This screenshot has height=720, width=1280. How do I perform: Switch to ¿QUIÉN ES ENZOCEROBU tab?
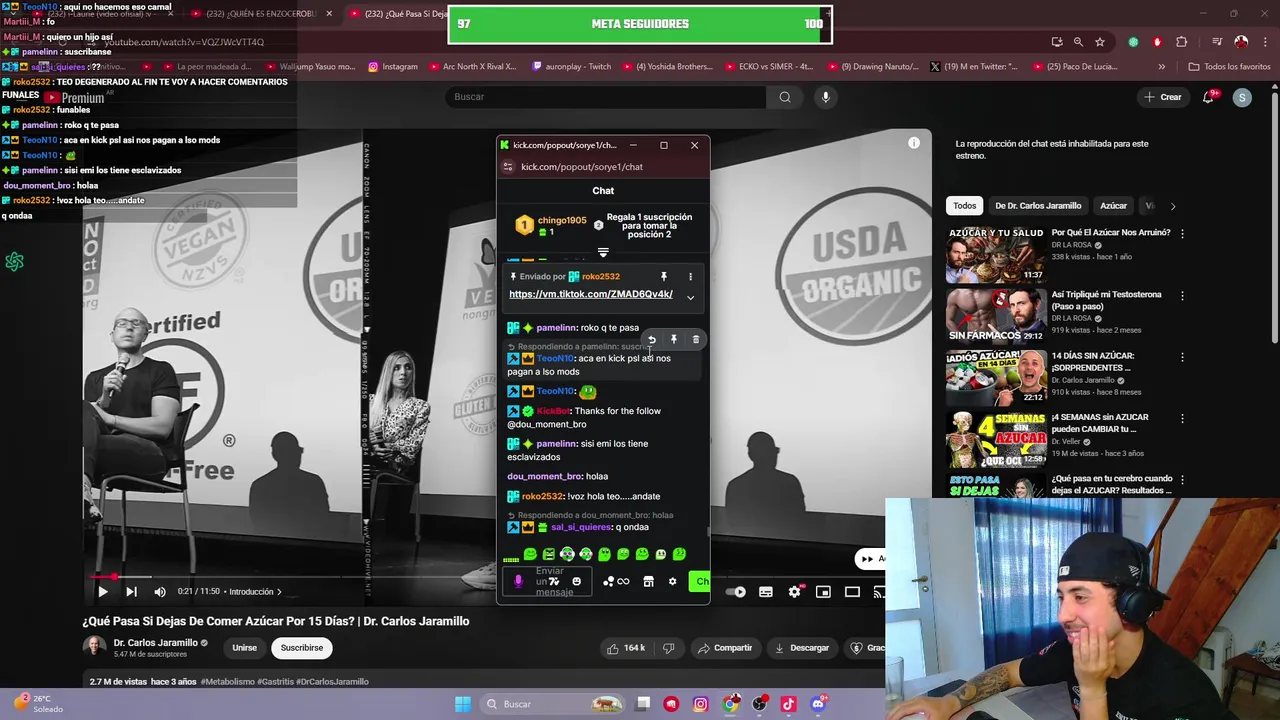259,14
